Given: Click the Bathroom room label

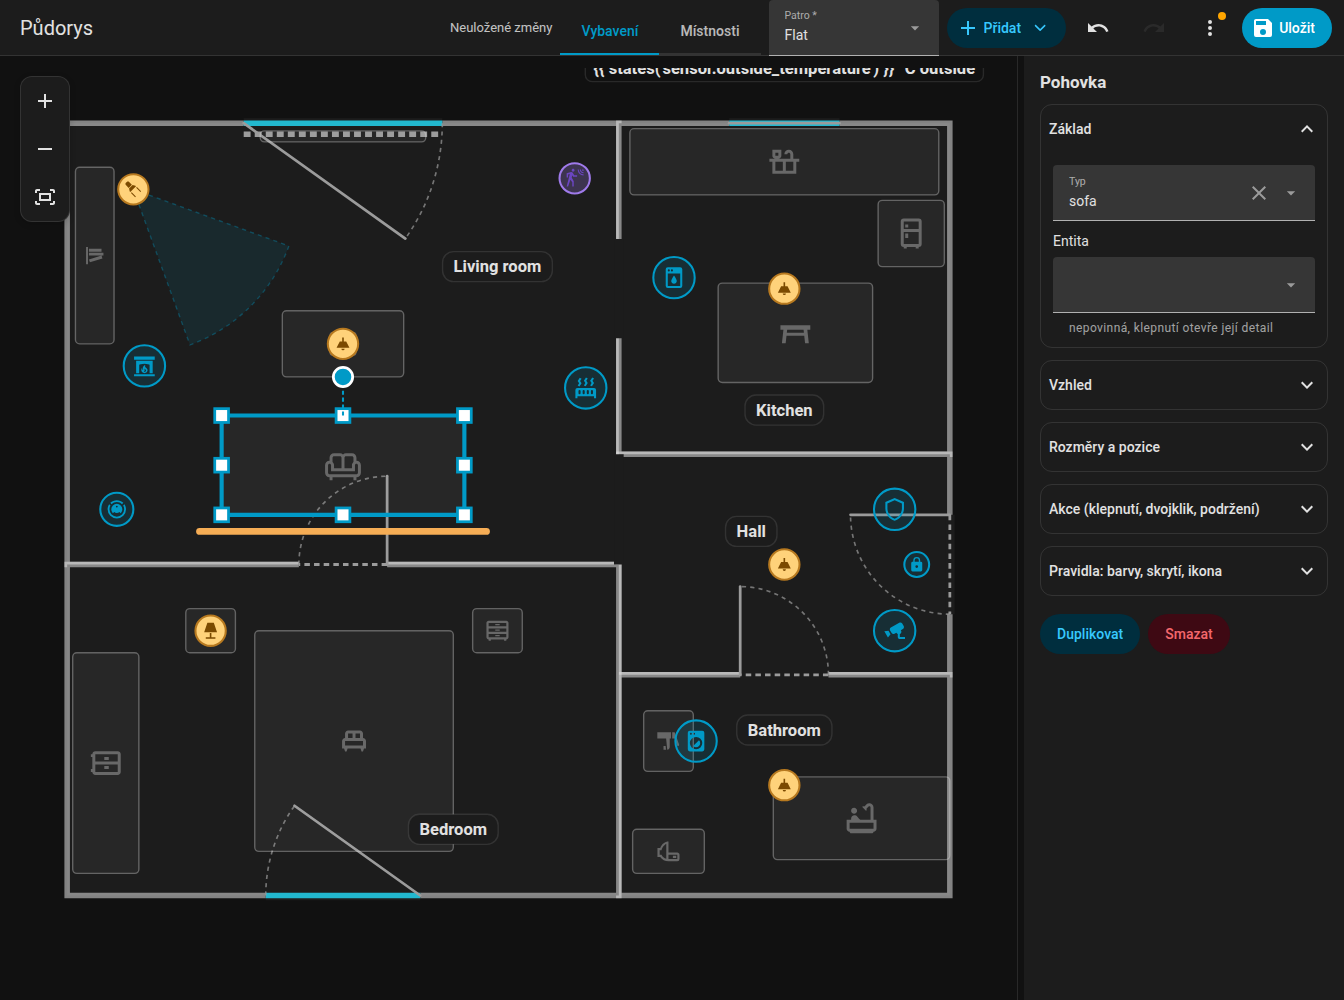Looking at the screenshot, I should (x=784, y=731).
